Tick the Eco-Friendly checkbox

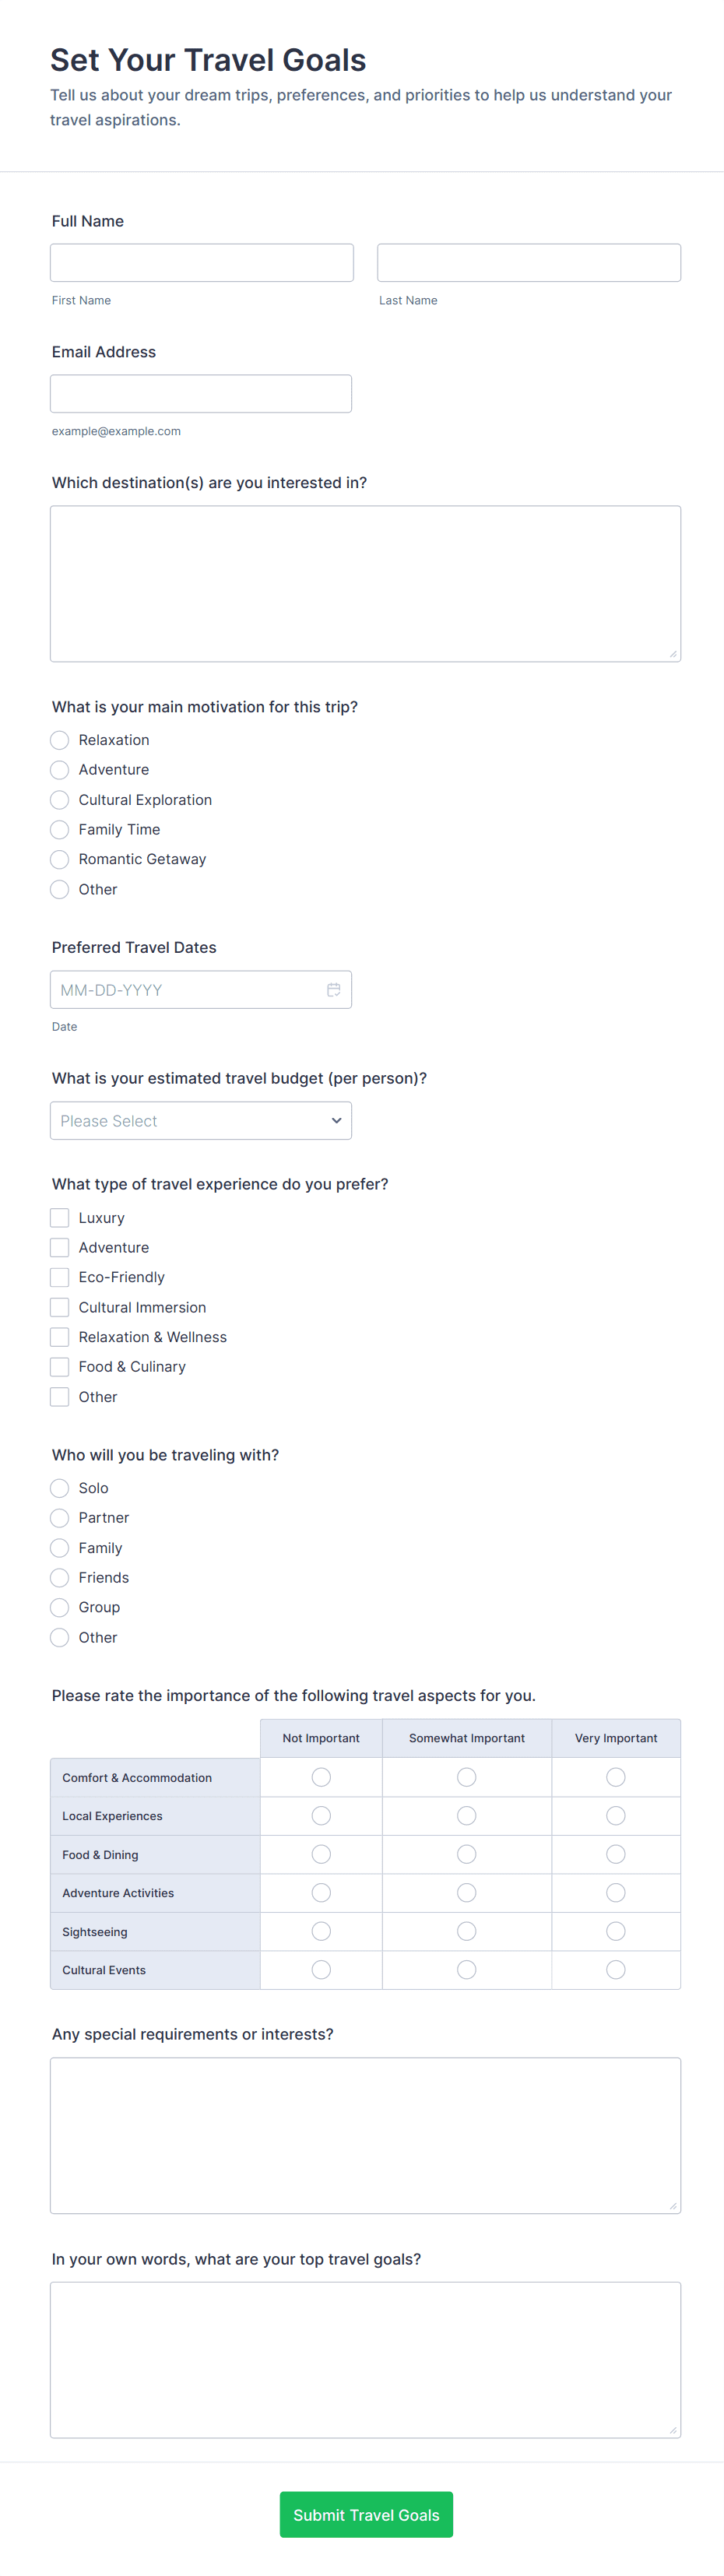point(60,1277)
